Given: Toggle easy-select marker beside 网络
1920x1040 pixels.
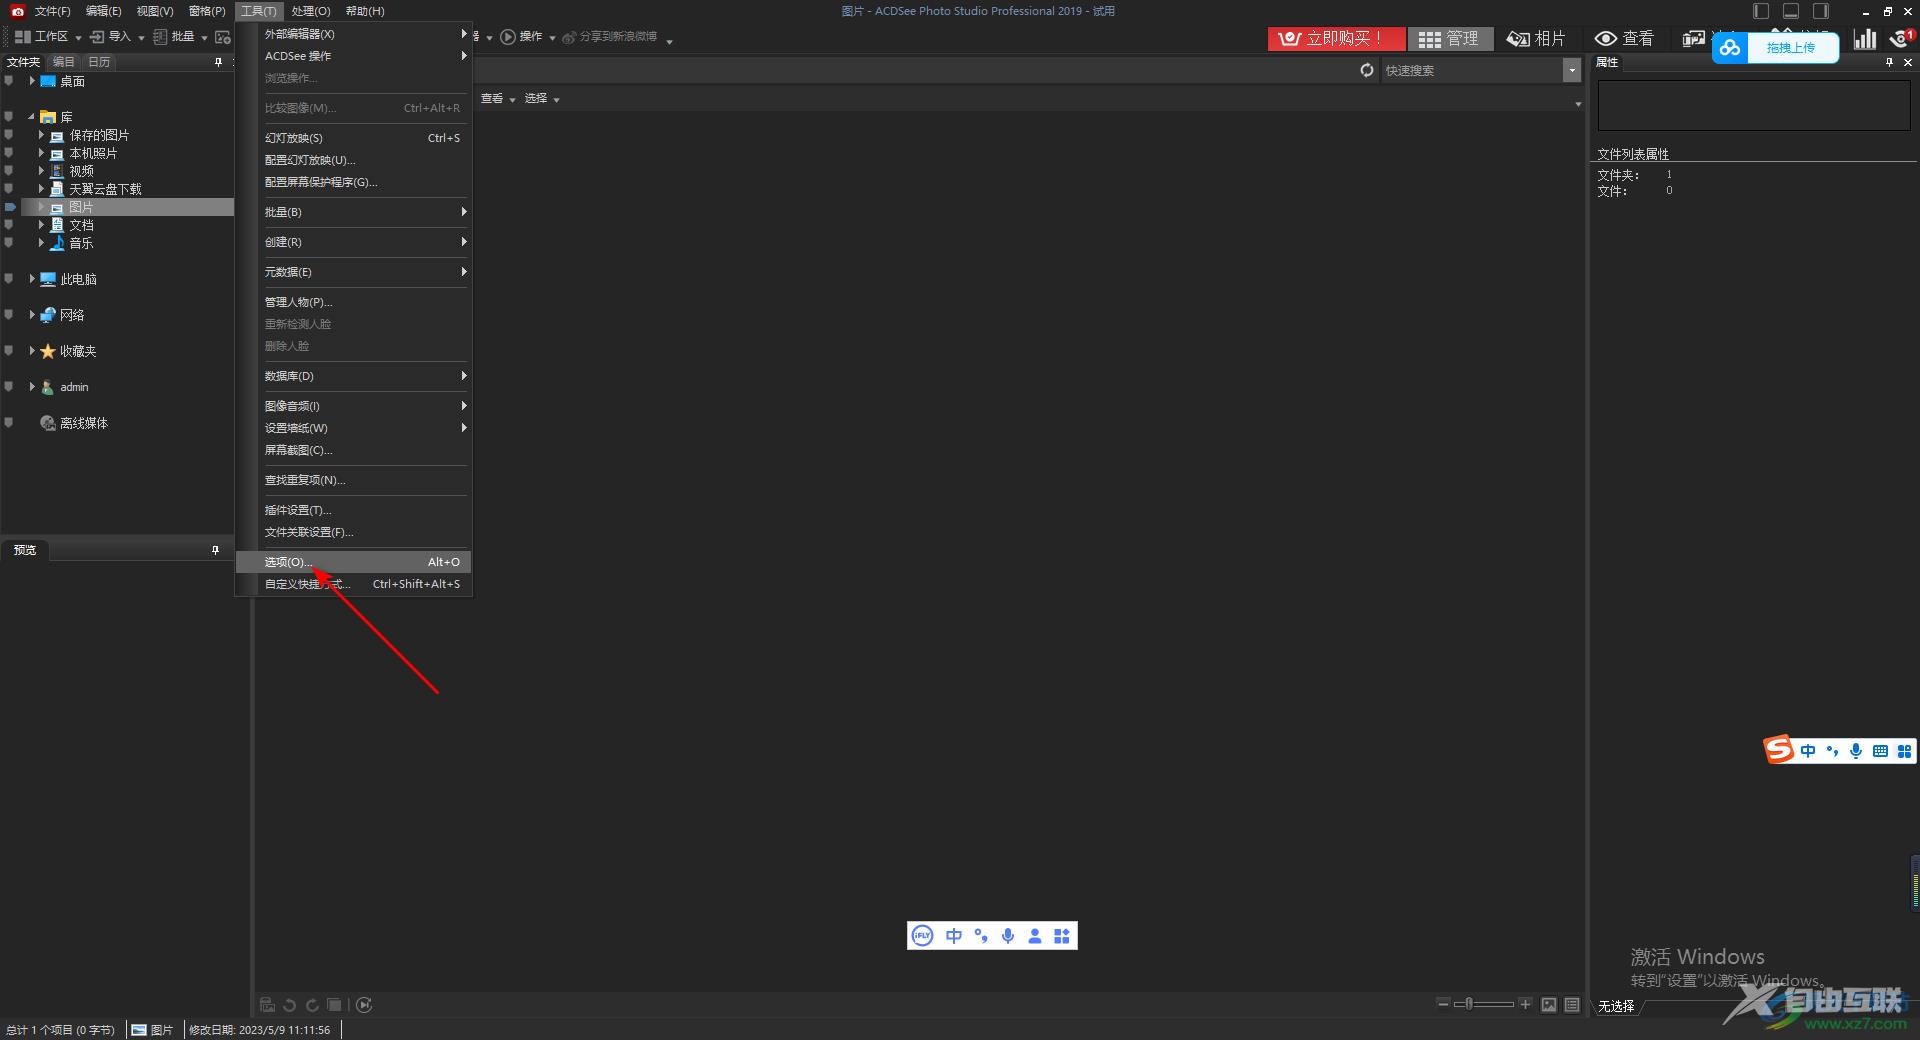Looking at the screenshot, I should [x=9, y=315].
